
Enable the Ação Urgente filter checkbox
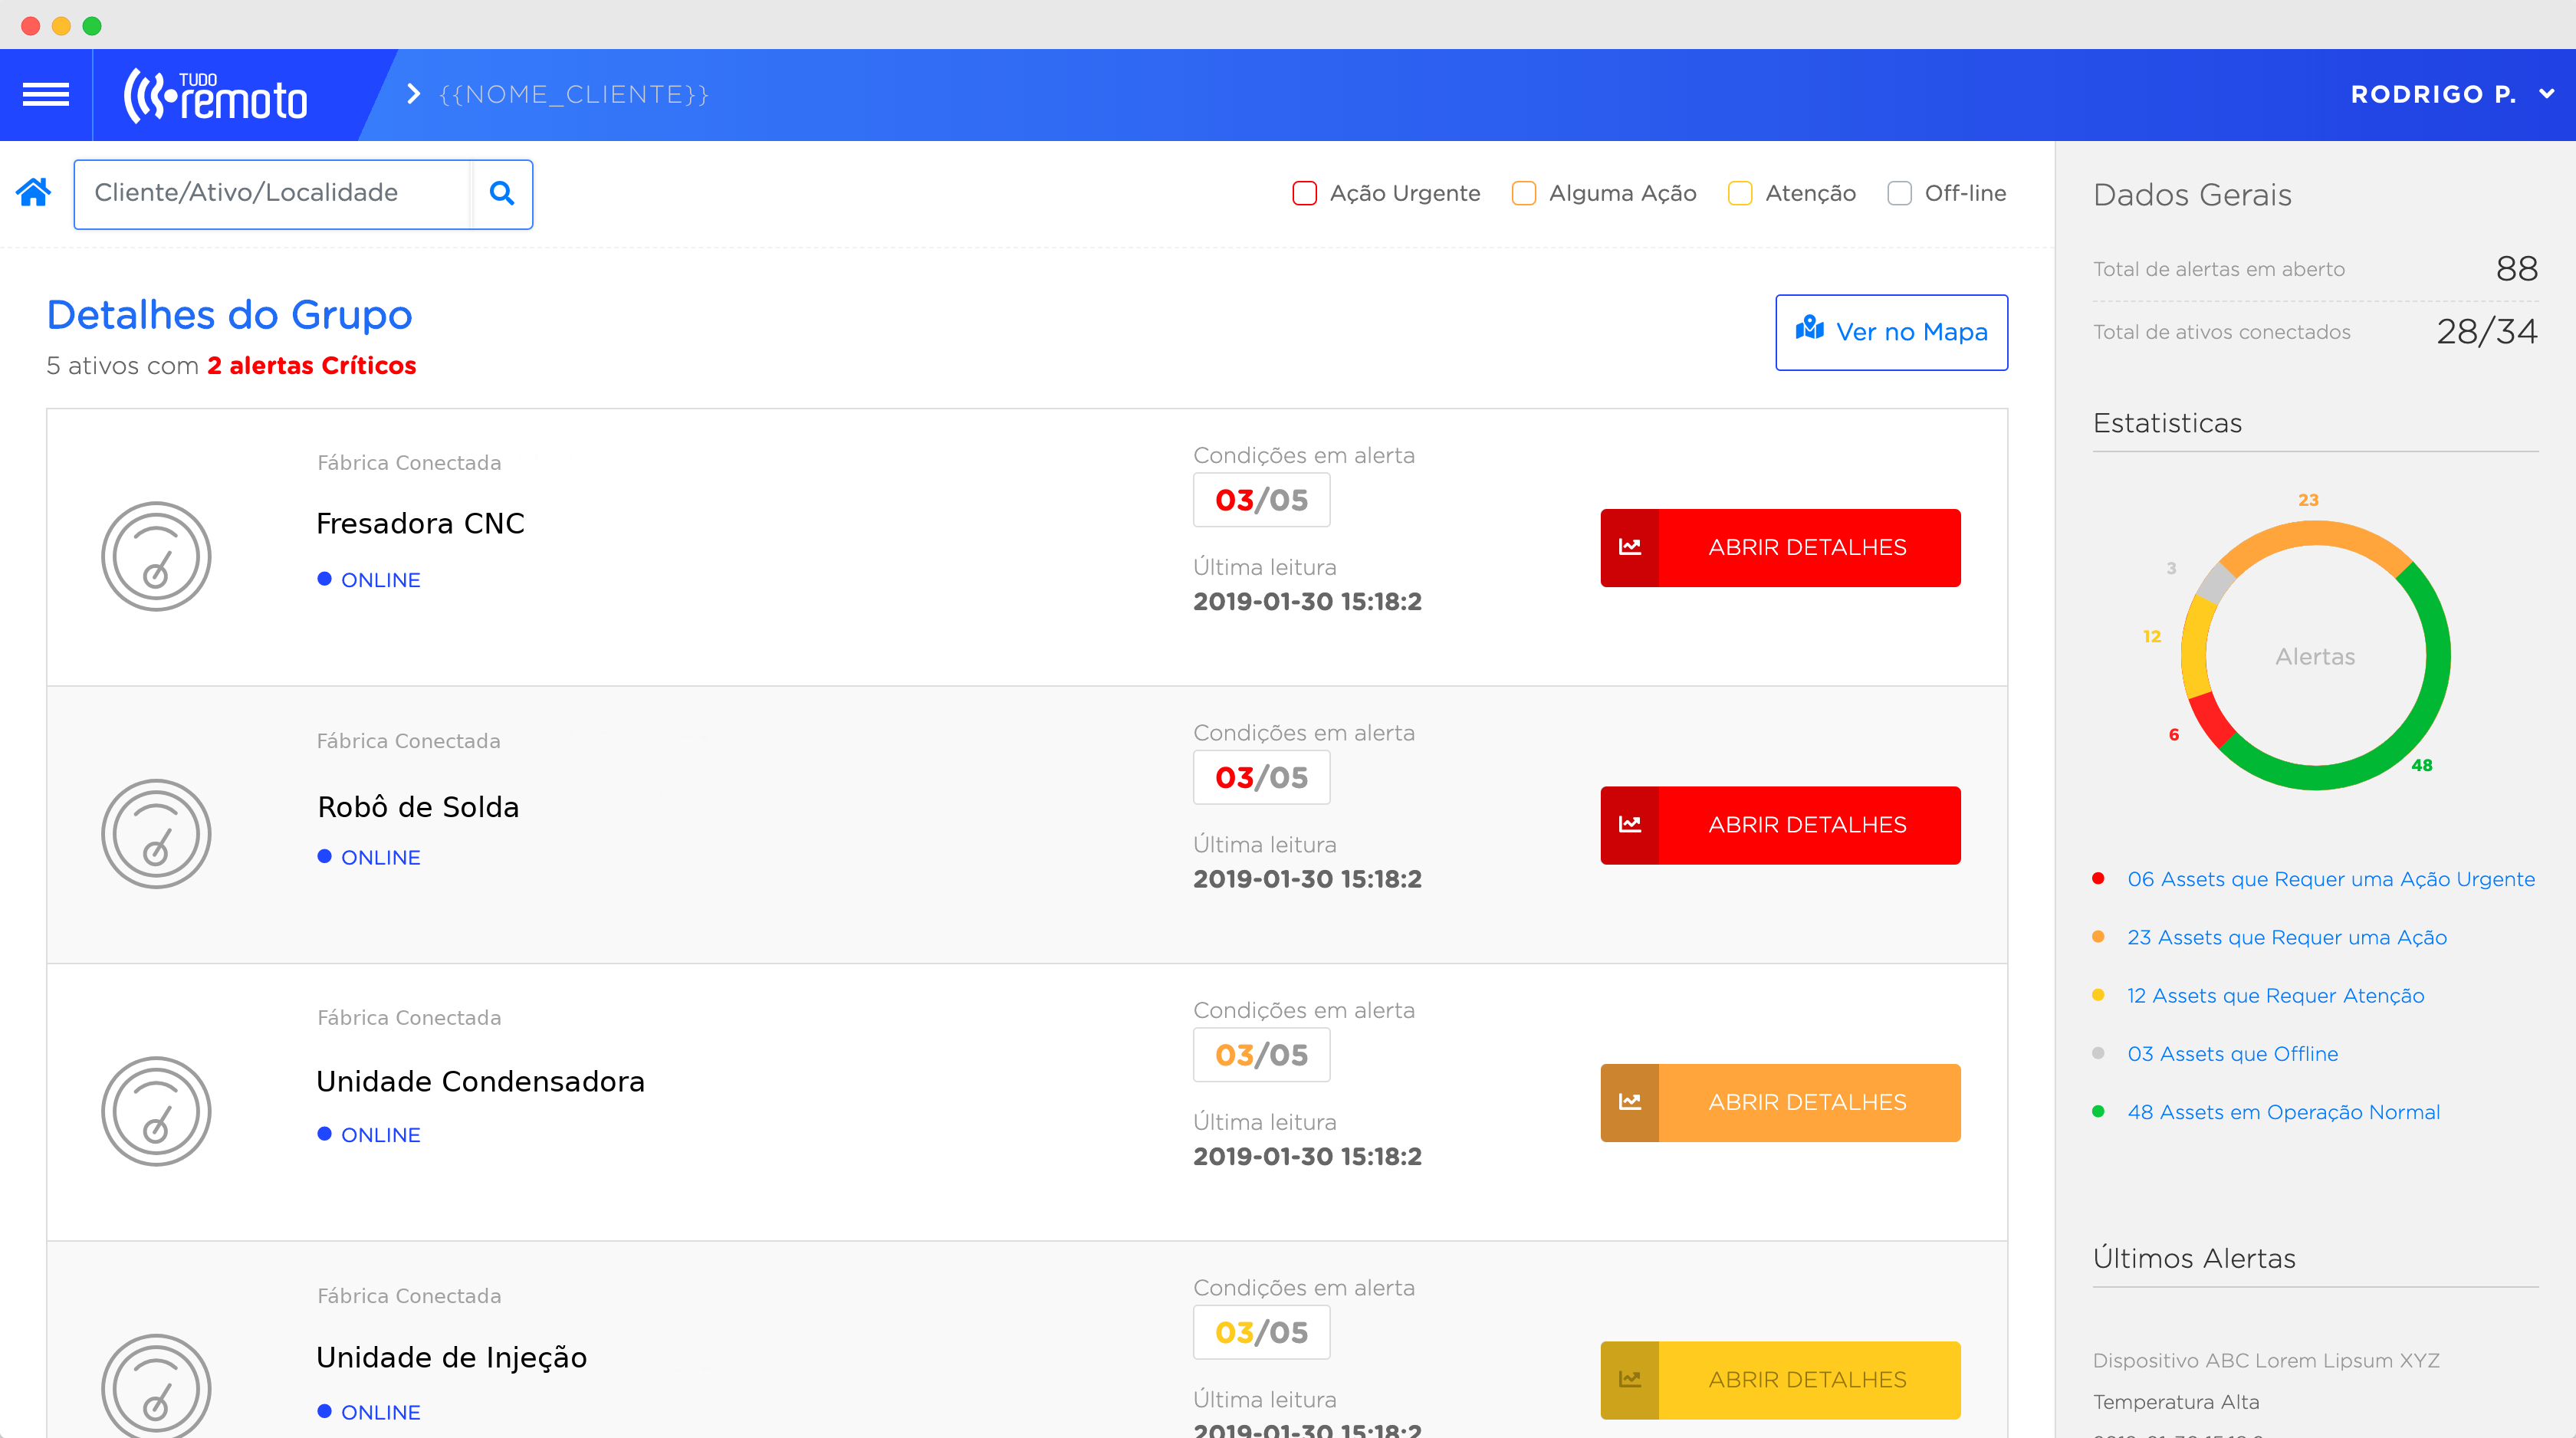point(1304,193)
